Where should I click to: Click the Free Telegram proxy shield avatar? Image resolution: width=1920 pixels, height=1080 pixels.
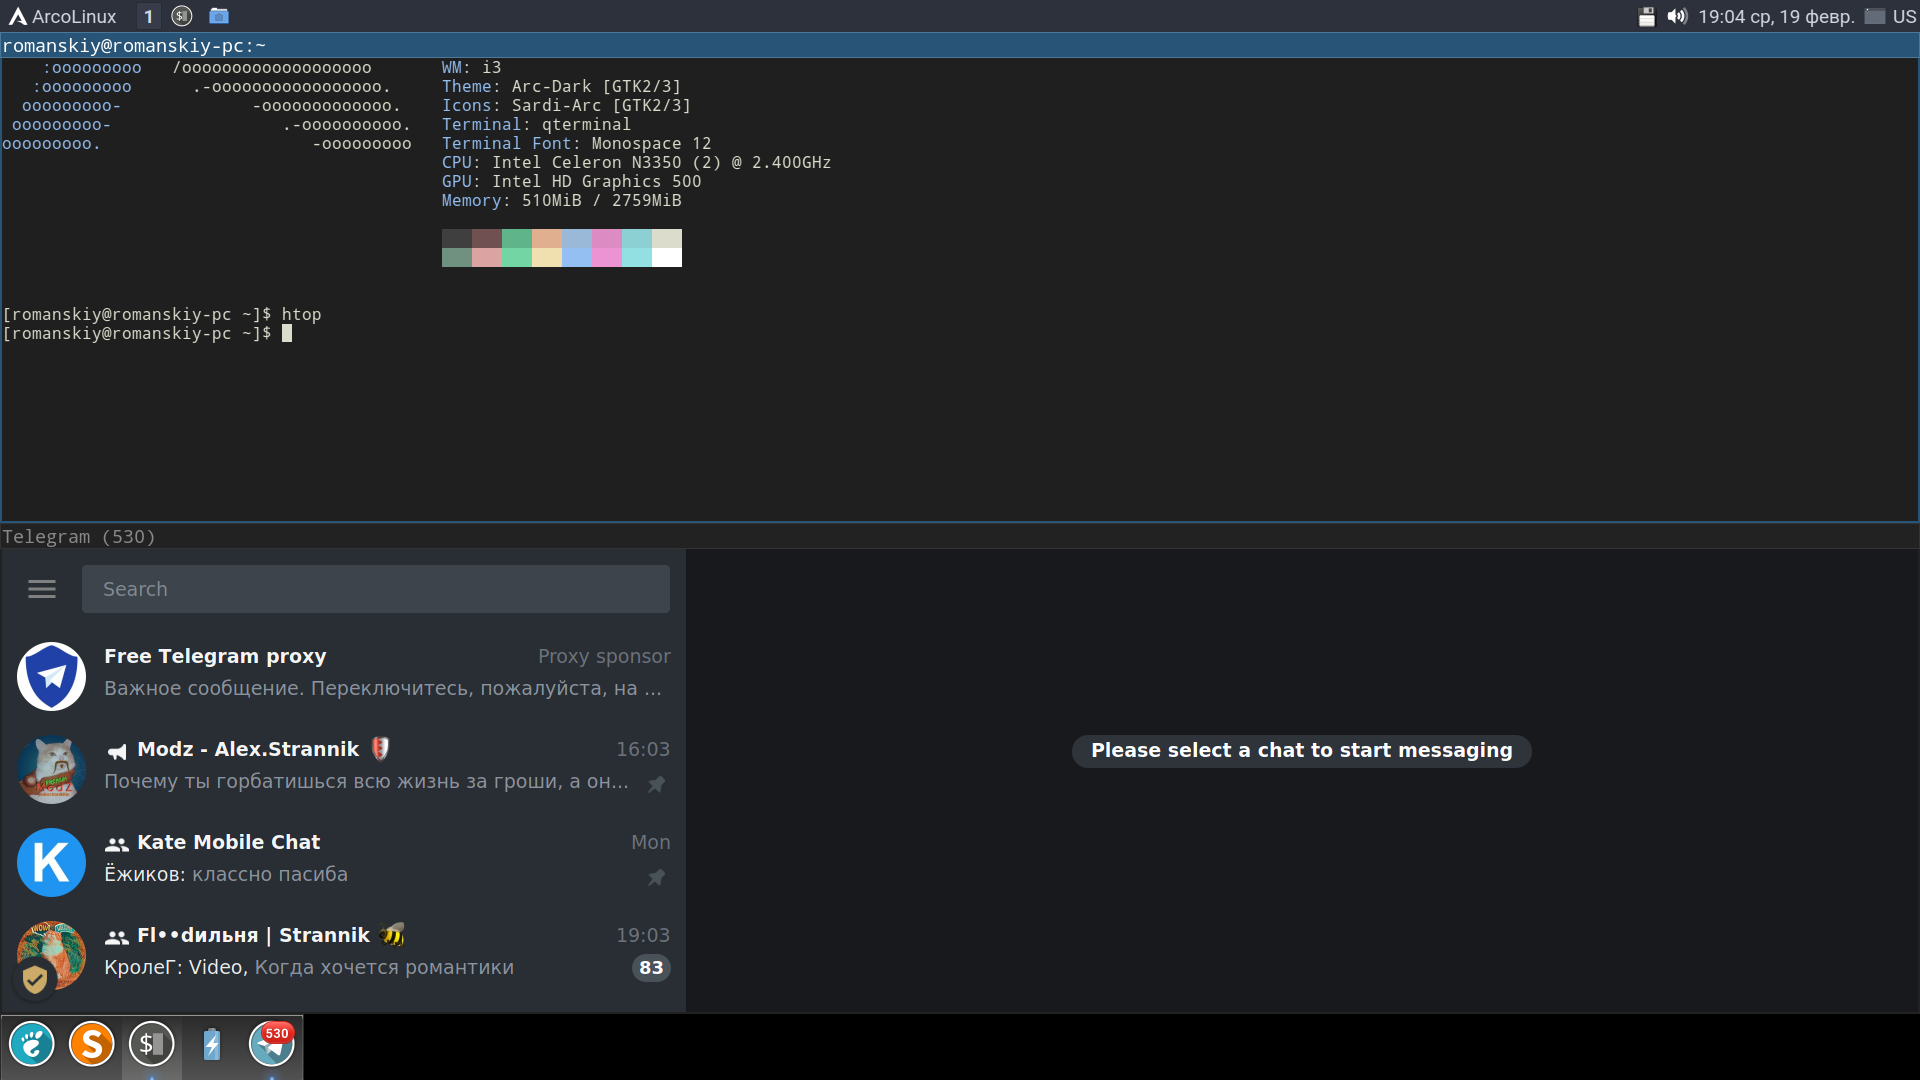(51, 676)
